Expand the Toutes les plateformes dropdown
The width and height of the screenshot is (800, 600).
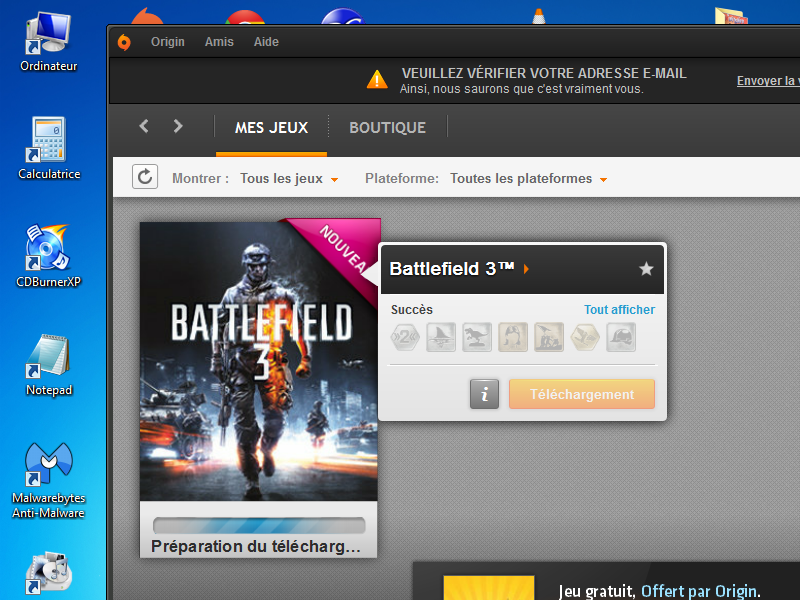point(528,179)
